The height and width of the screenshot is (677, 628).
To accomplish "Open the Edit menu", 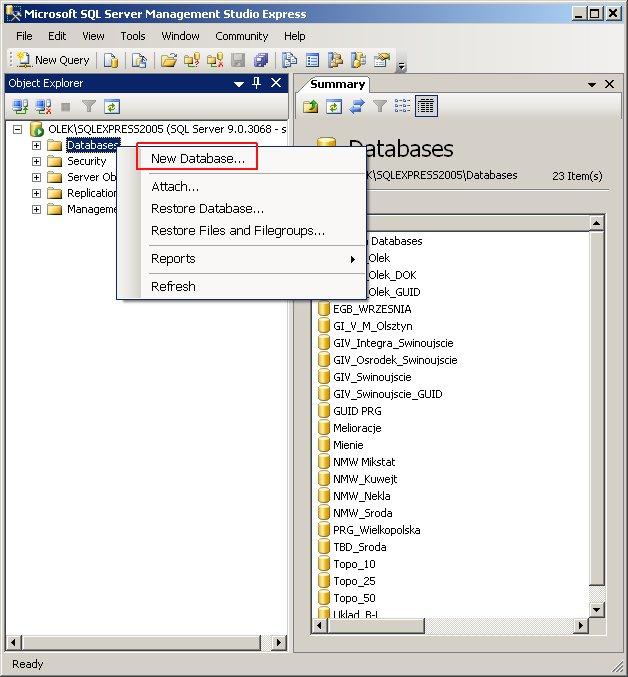I will click(57, 36).
